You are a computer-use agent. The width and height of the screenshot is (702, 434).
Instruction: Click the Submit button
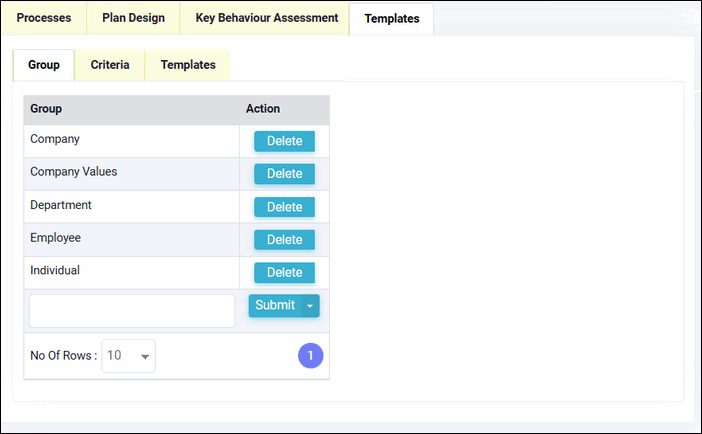275,305
